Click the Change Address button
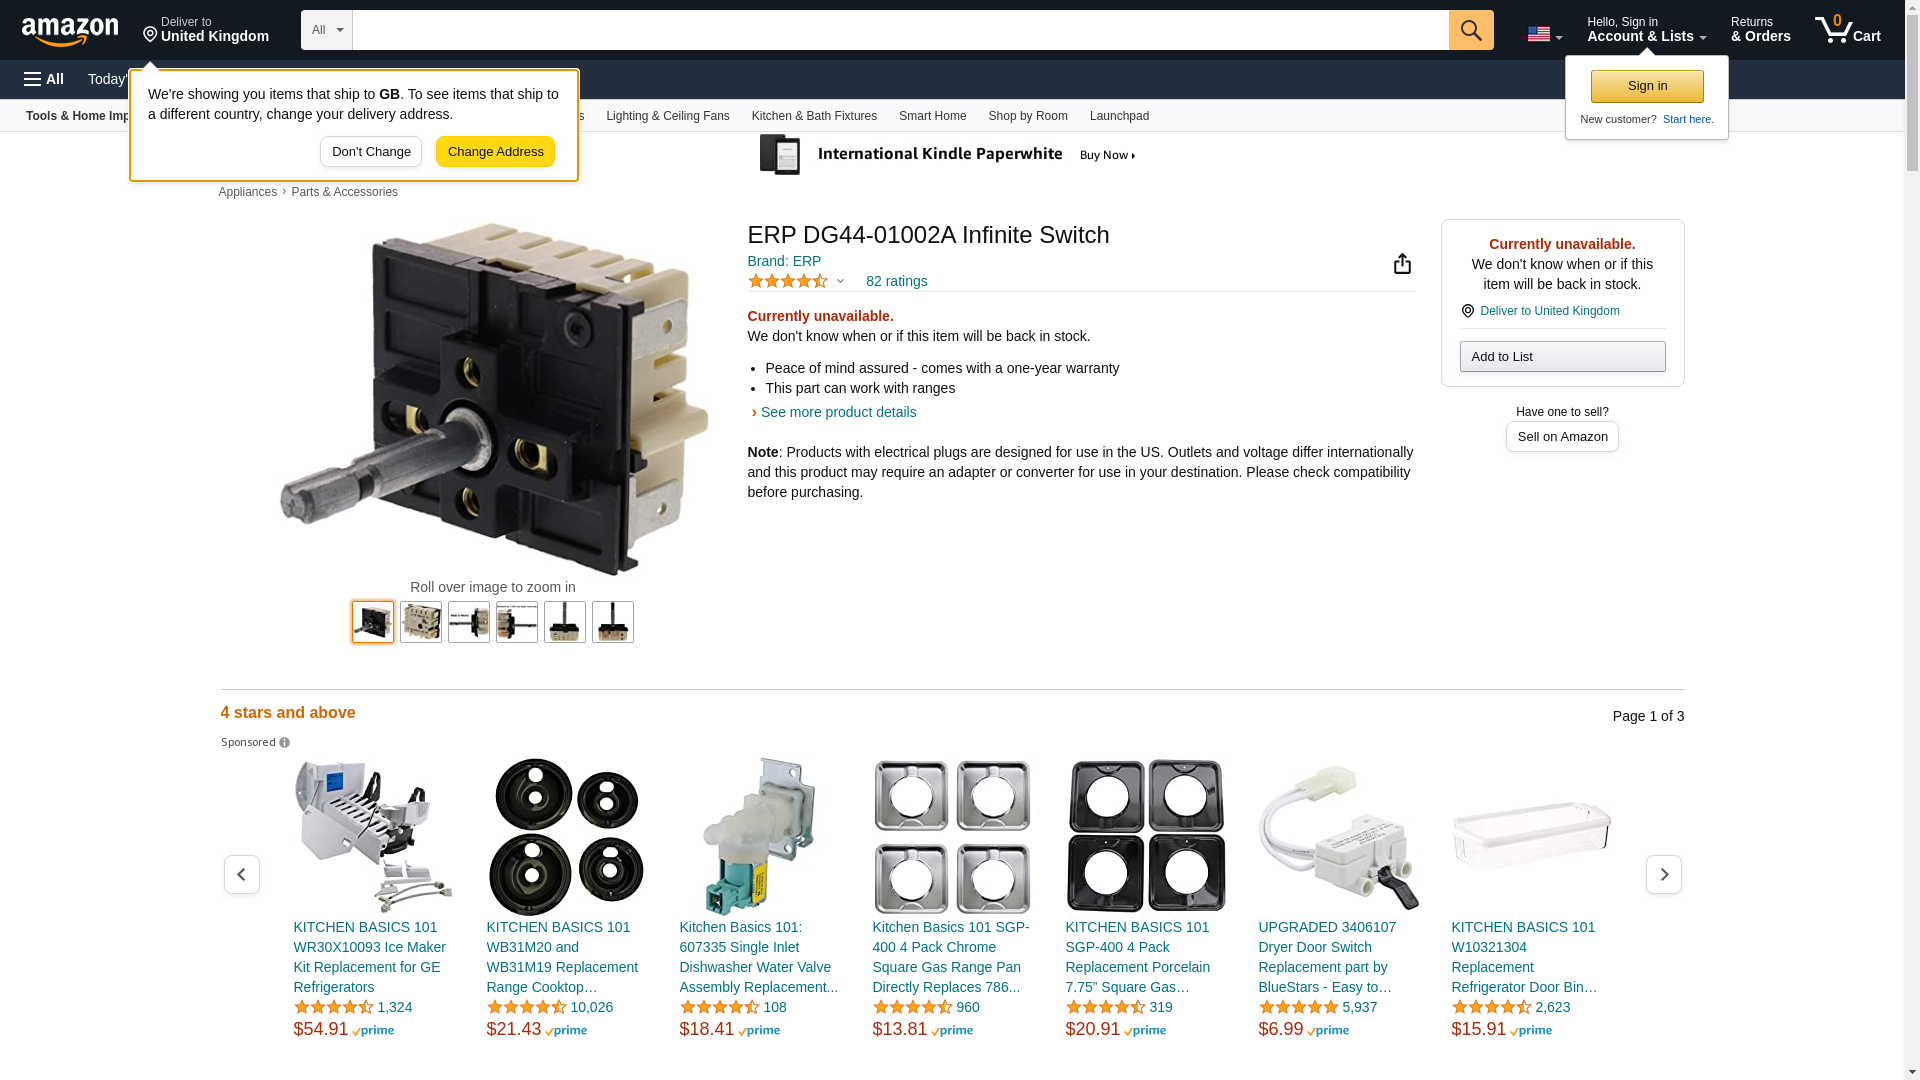This screenshot has width=1920, height=1080. [x=496, y=152]
